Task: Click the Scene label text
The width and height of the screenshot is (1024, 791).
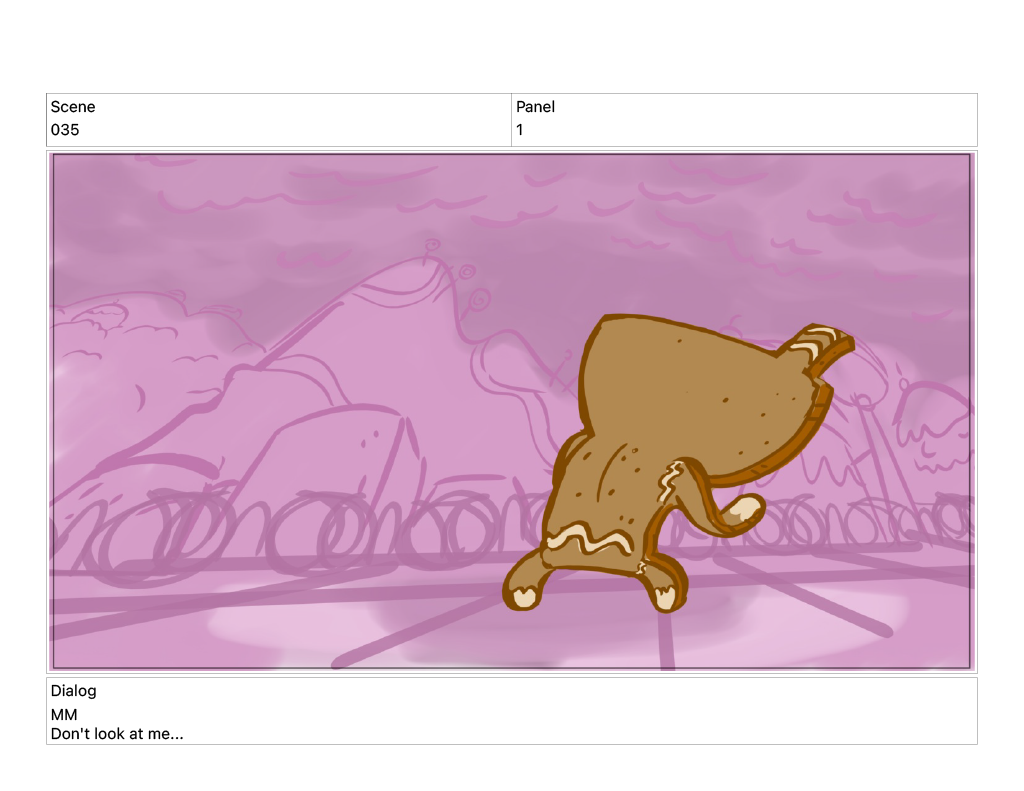Action: pyautogui.click(x=73, y=107)
